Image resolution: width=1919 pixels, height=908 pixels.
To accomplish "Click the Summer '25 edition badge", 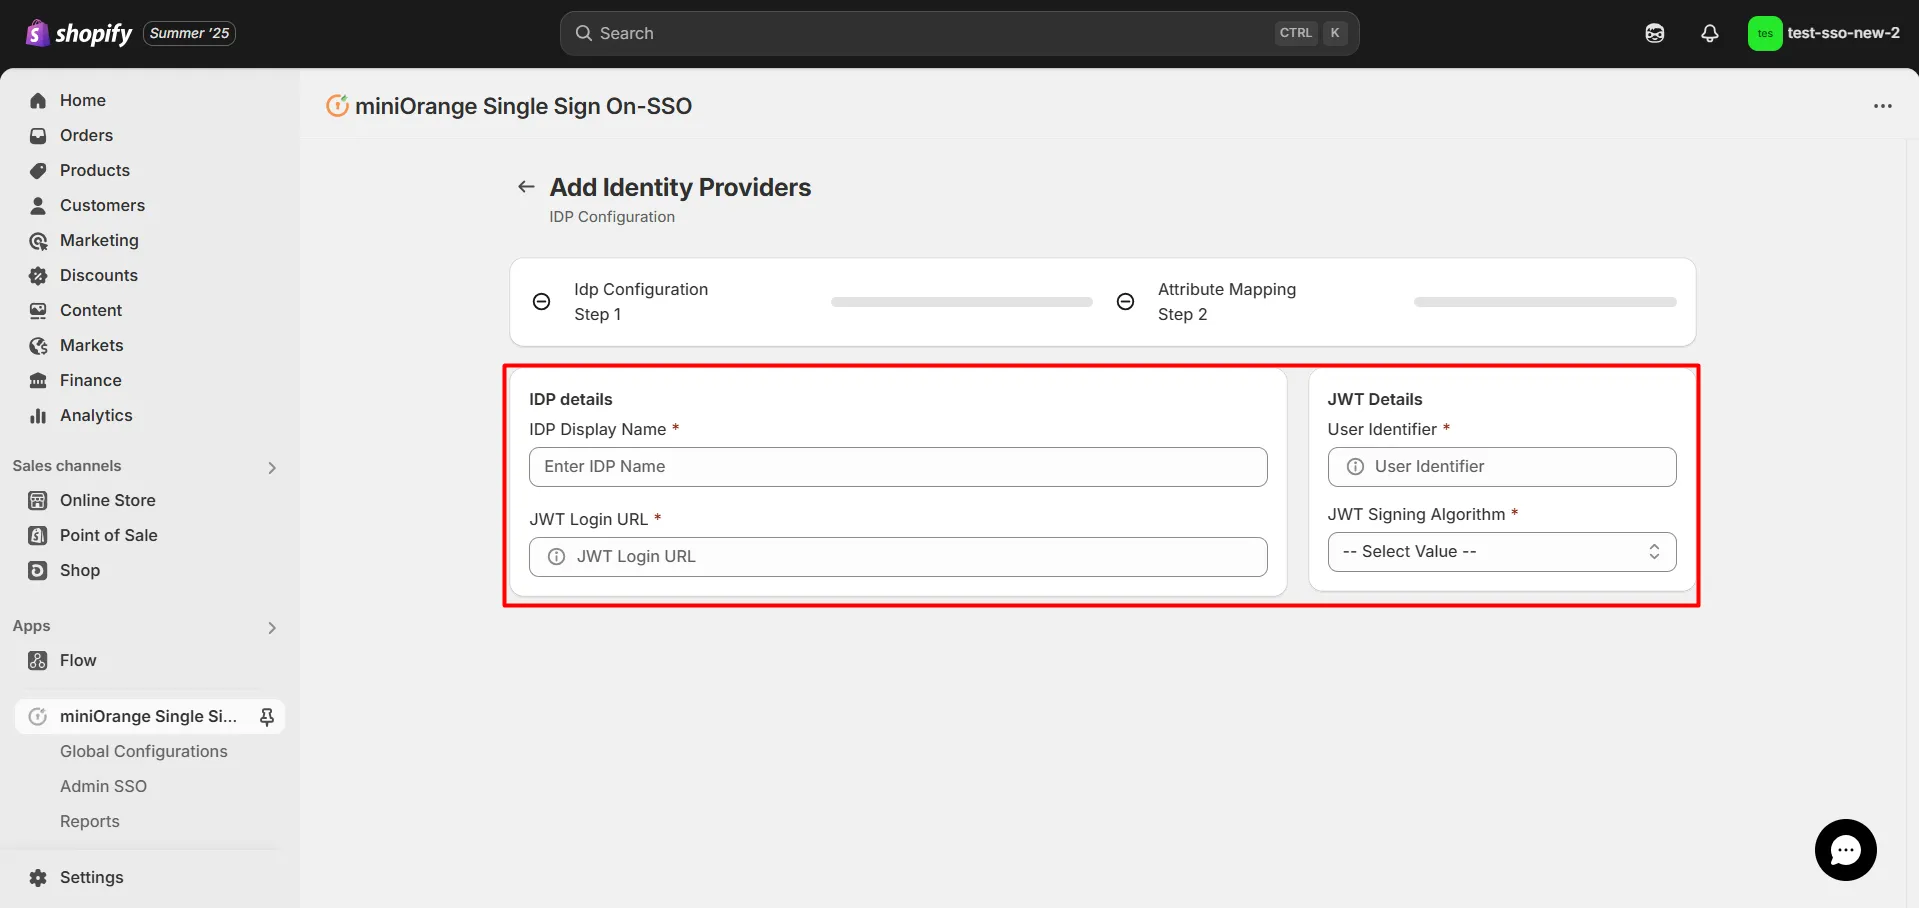I will tap(190, 33).
